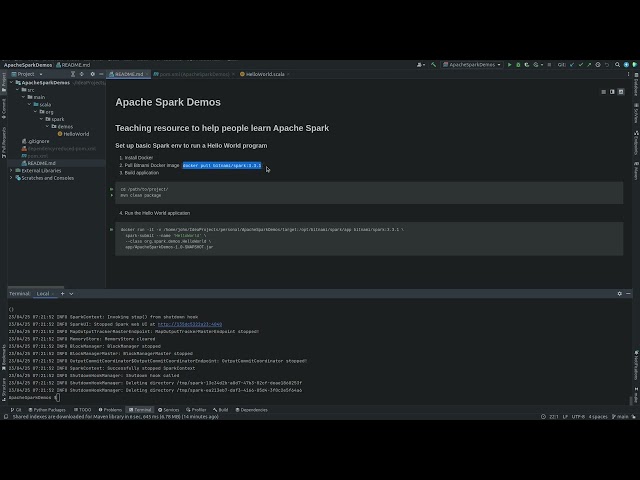Screen dimensions: 640x480
Task: Toggle Bookmarks tool window on left sidebar
Action: [4, 357]
